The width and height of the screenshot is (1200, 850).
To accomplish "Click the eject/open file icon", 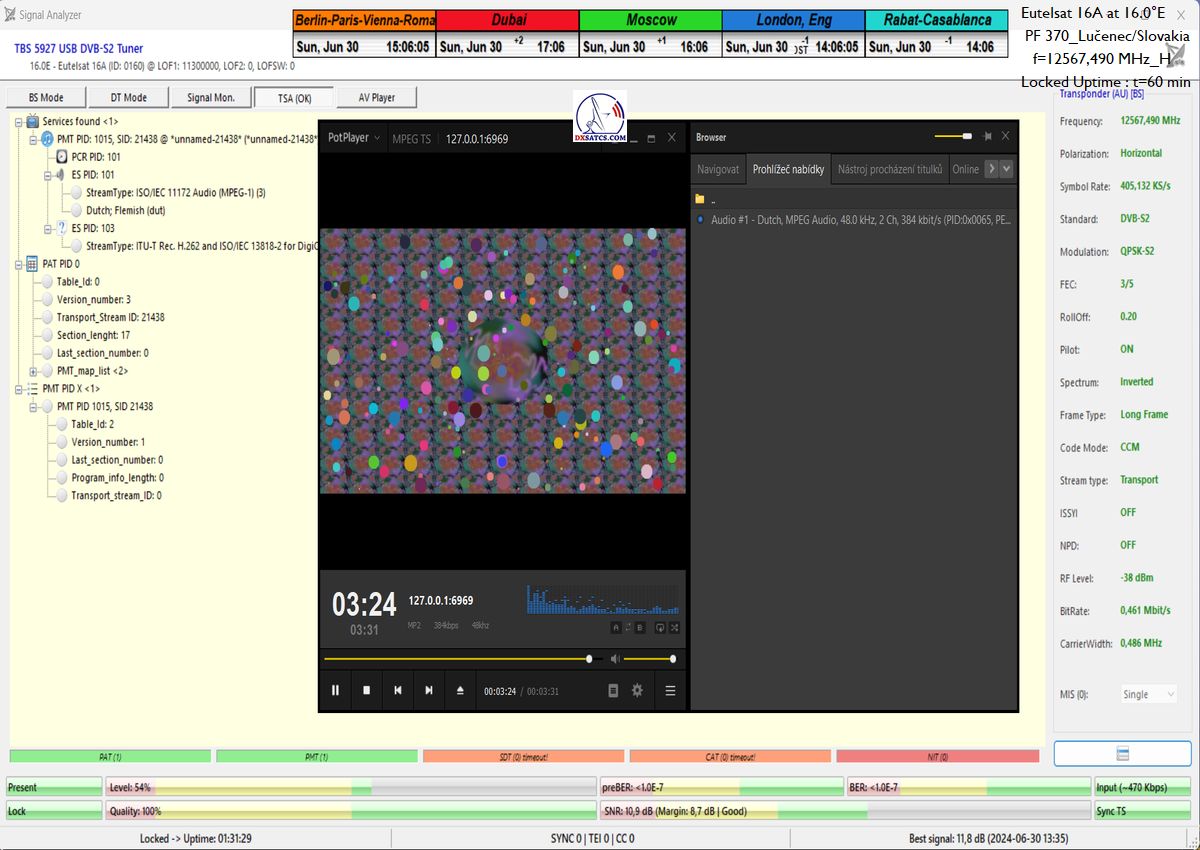I will 460,690.
